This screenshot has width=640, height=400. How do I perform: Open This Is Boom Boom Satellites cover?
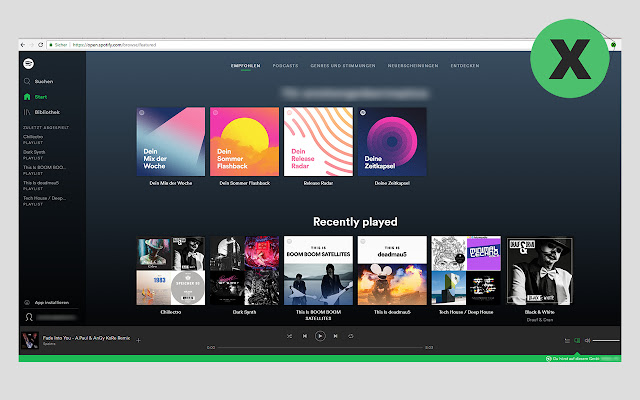318,271
